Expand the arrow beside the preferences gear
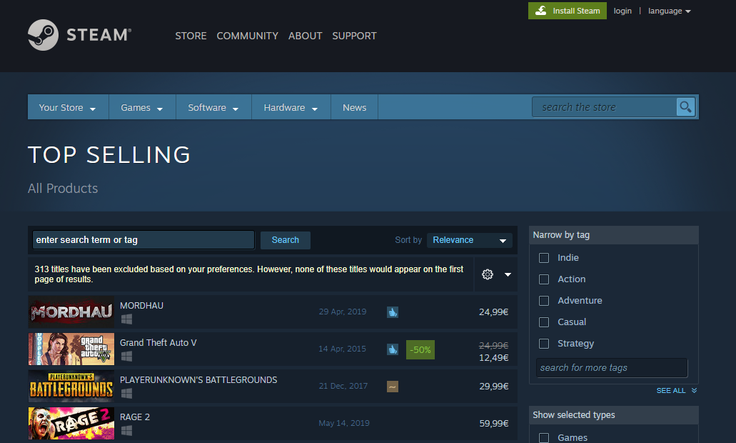The height and width of the screenshot is (443, 736). tap(508, 275)
